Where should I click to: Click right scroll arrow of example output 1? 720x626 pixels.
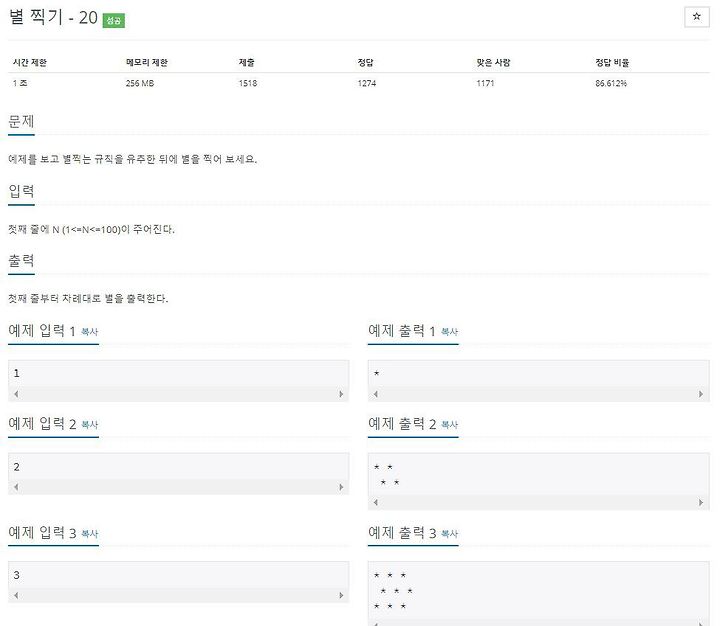[701, 394]
